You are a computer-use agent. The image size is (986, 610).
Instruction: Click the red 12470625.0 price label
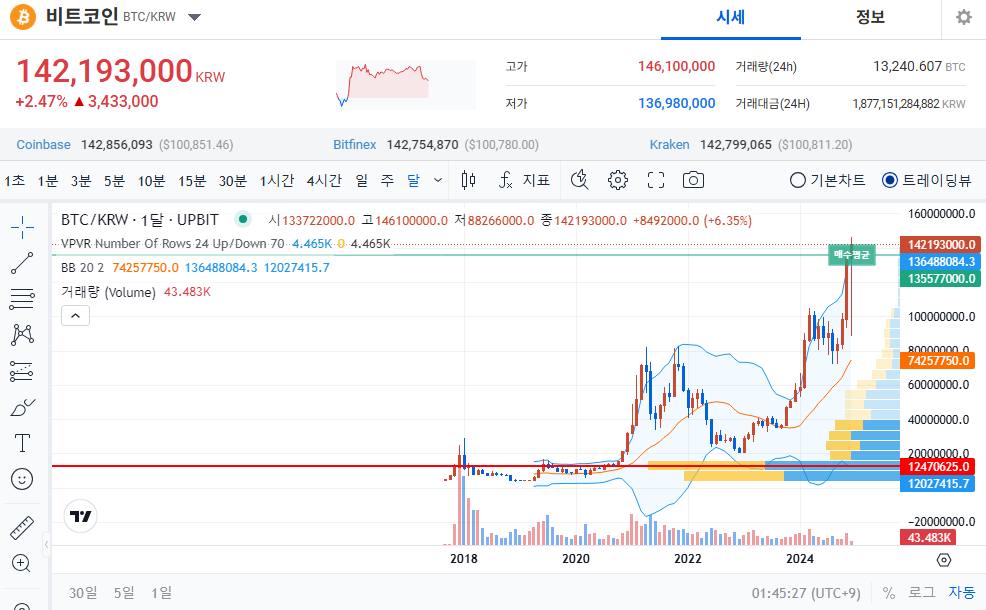[x=937, y=467]
